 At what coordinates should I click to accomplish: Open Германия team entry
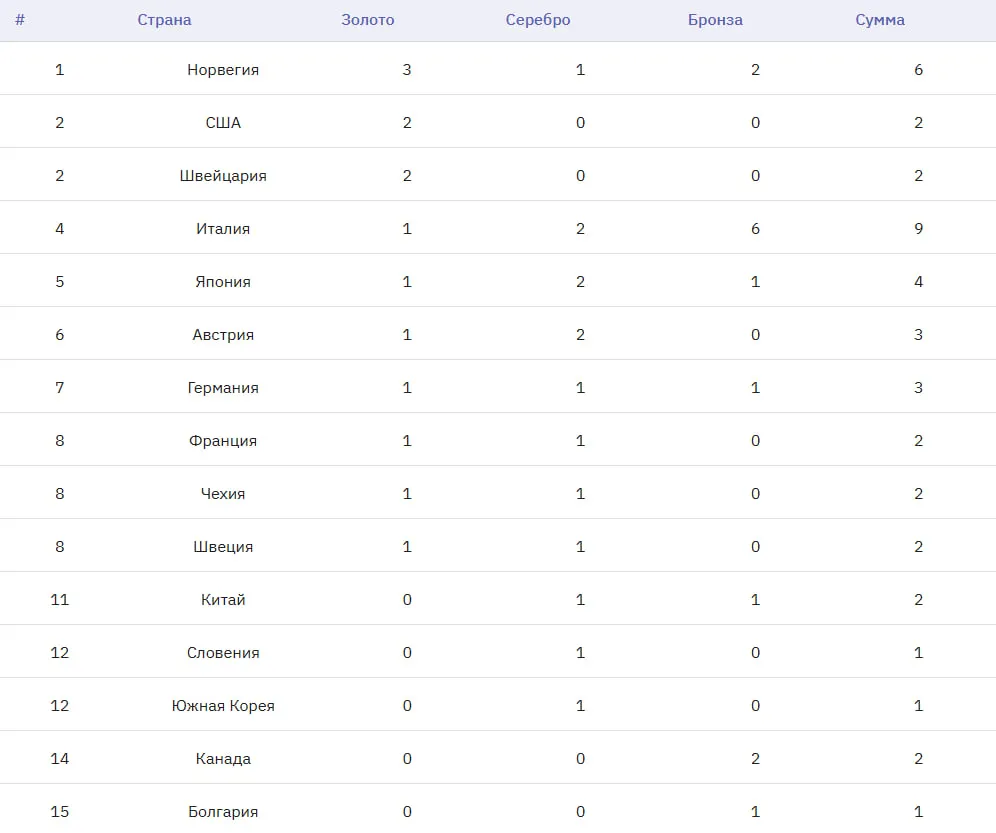click(223, 388)
